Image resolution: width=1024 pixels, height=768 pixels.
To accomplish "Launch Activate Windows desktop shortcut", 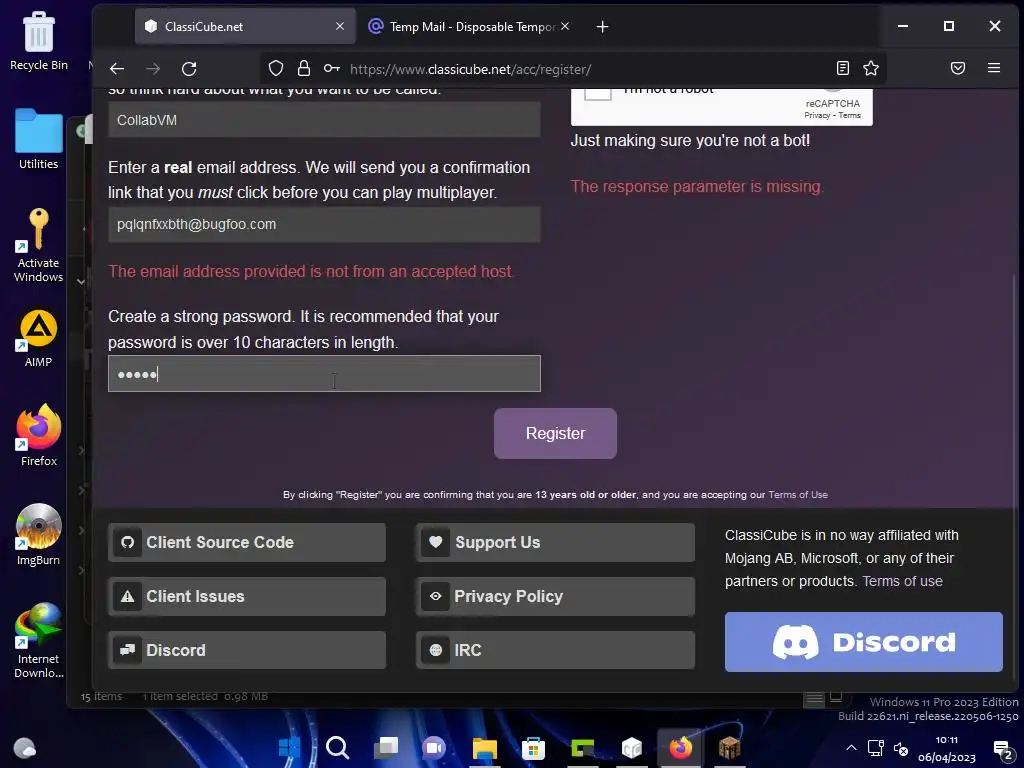I will coord(39,245).
